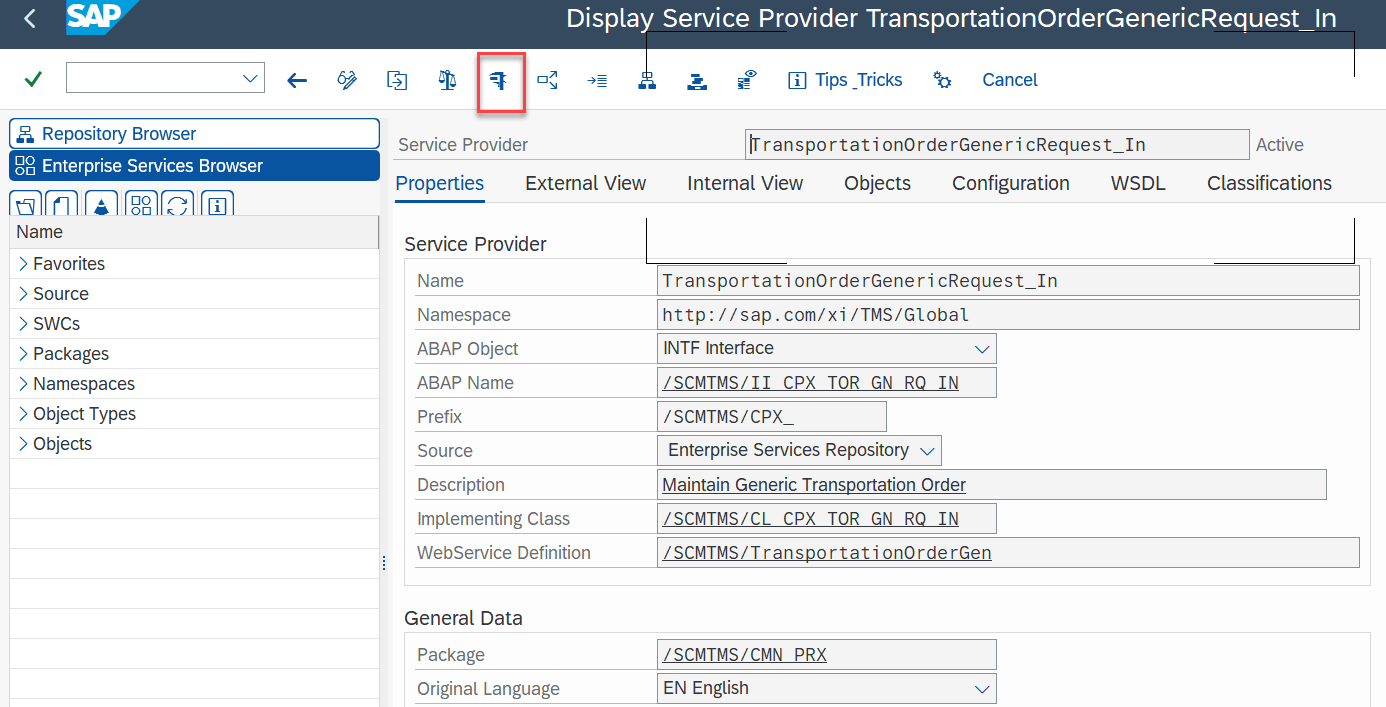Expand the Favorites tree node
This screenshot has height=707, width=1386.
24,264
